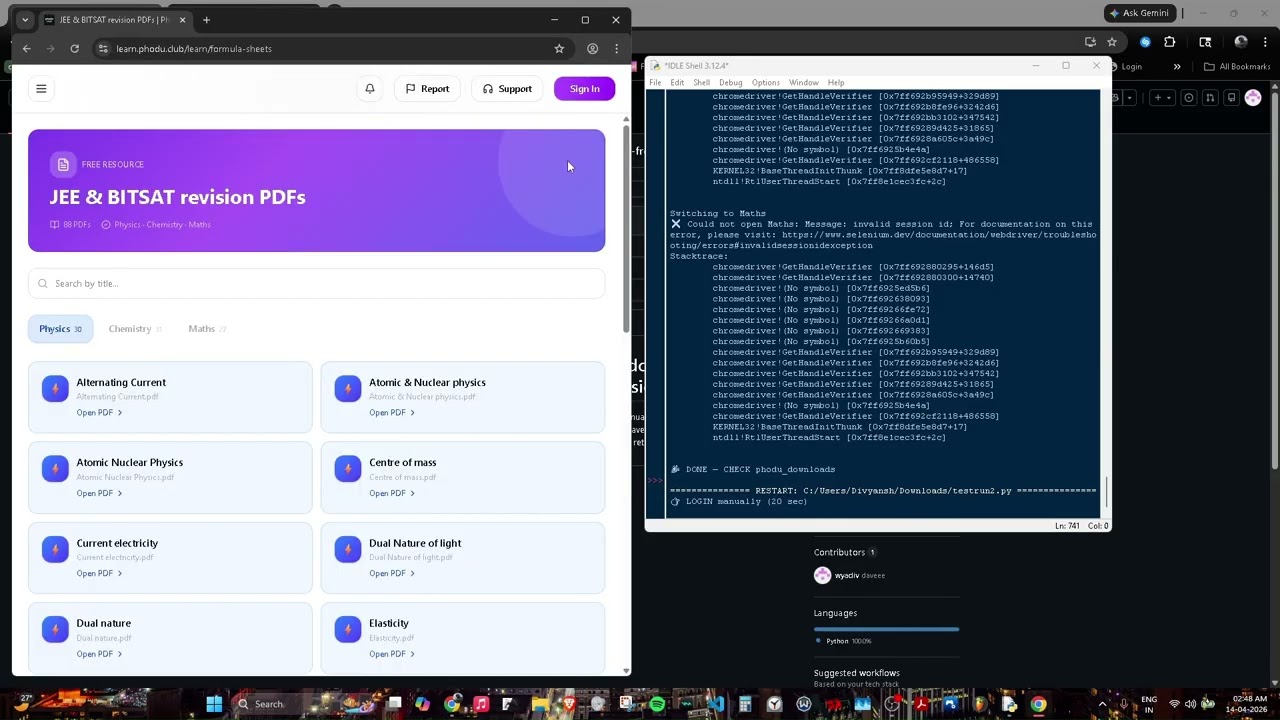Click the install app icon in background browser
Screen dimensions: 1280x720
click(1090, 42)
